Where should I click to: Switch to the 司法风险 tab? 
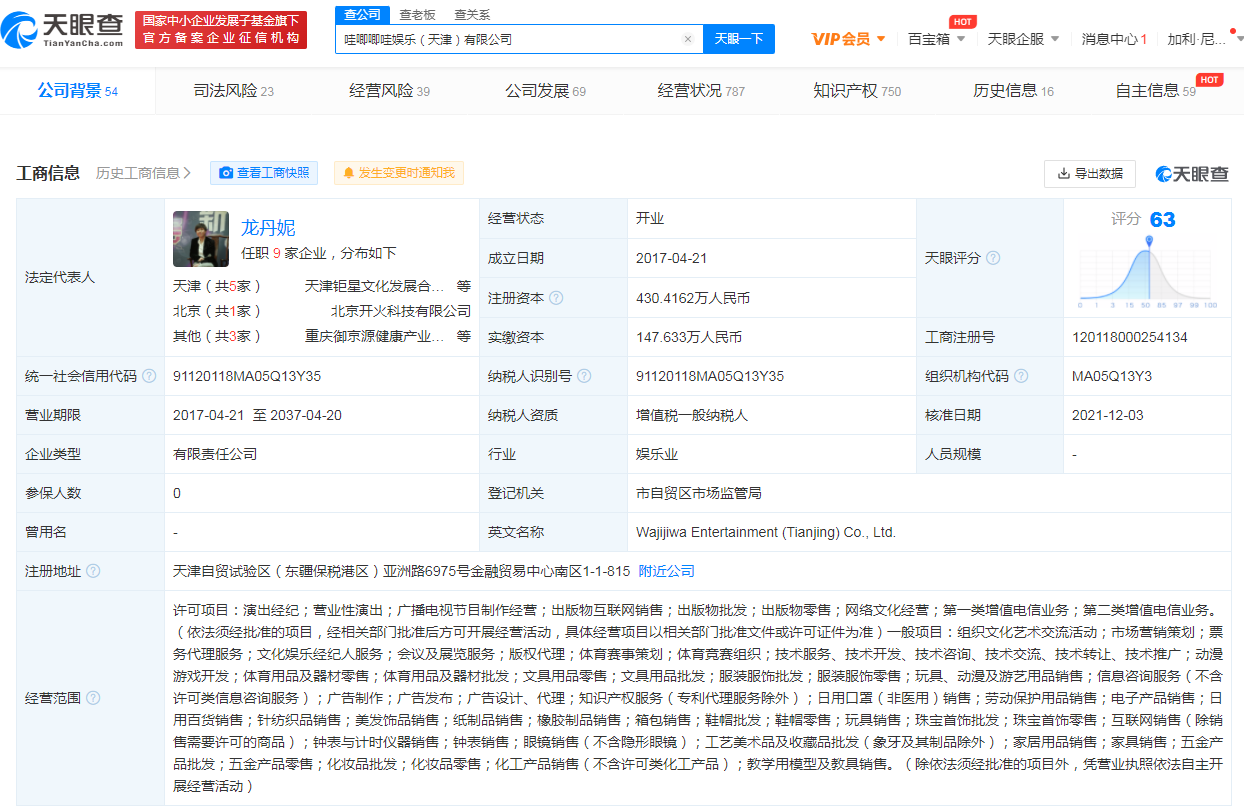[x=233, y=91]
